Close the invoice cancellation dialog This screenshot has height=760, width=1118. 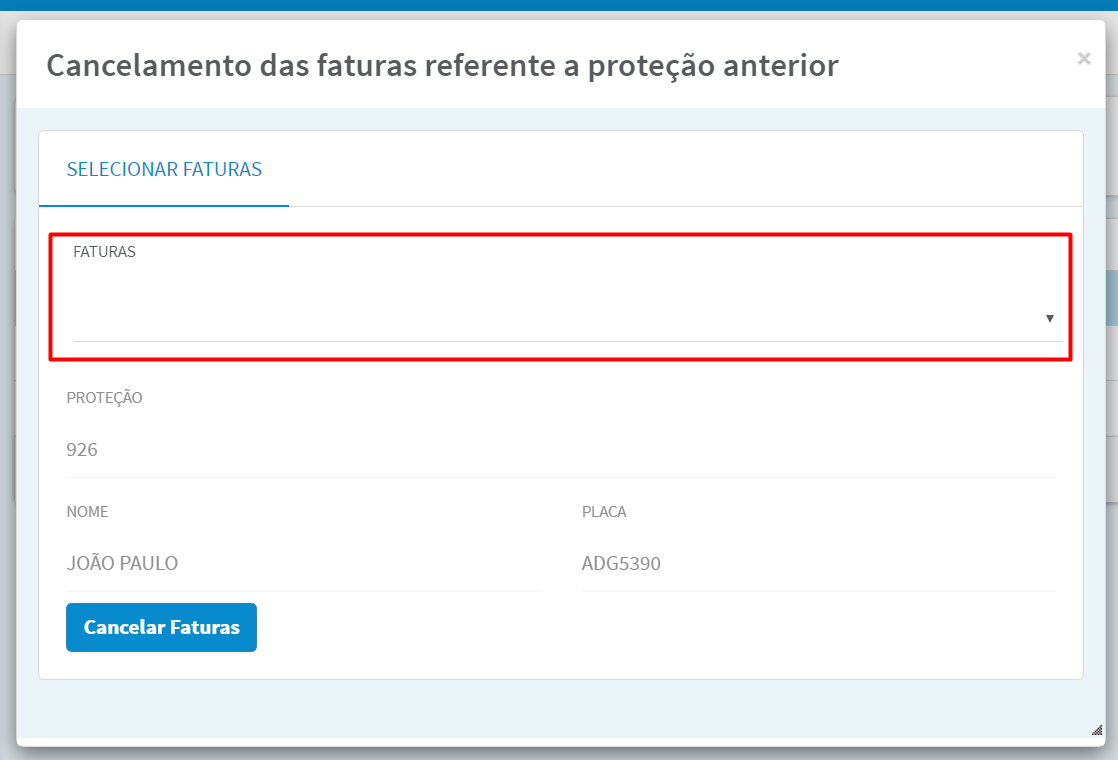click(1084, 58)
